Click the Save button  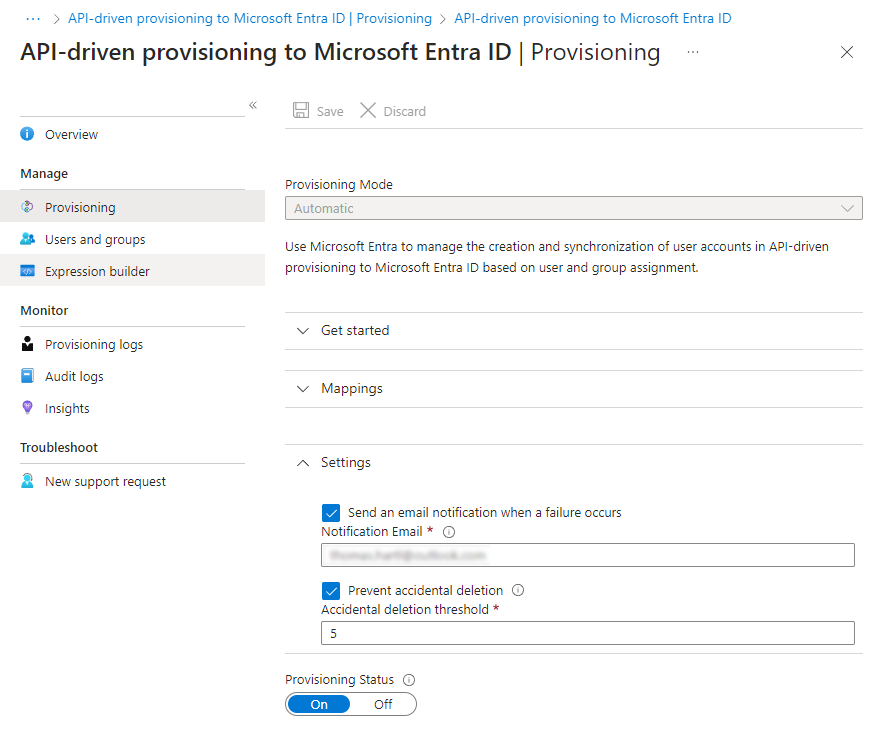point(317,110)
